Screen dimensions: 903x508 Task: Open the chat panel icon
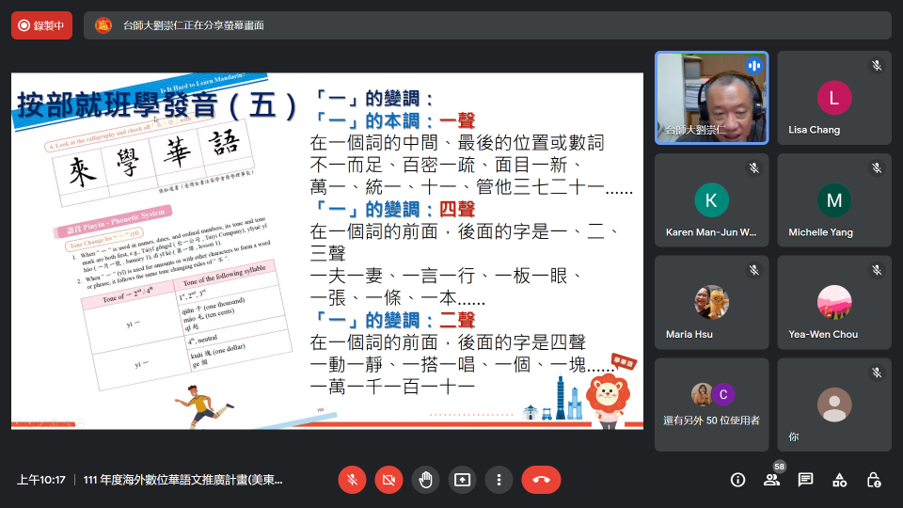806,480
